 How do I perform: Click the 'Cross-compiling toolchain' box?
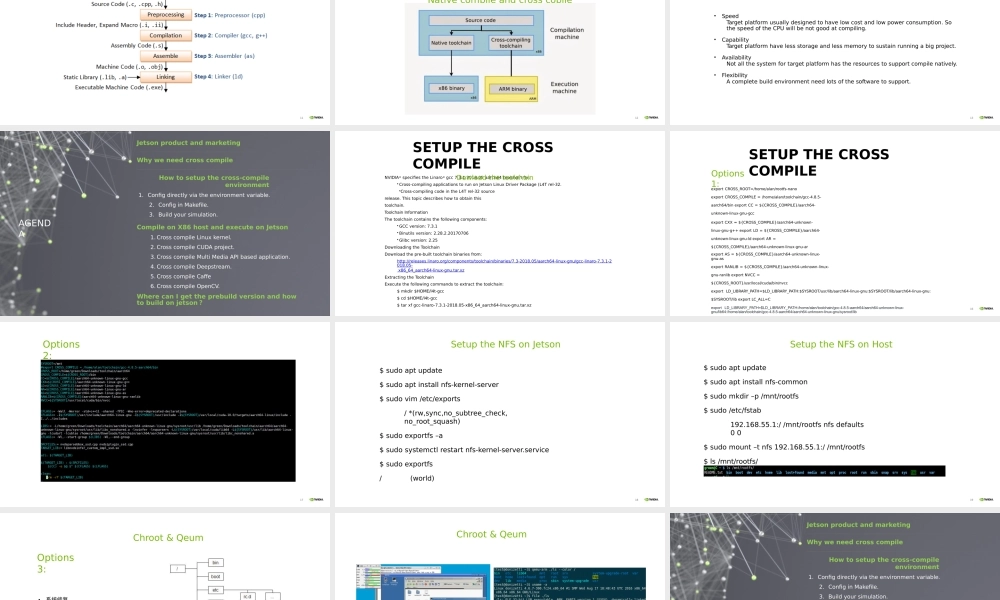[x=511, y=43]
